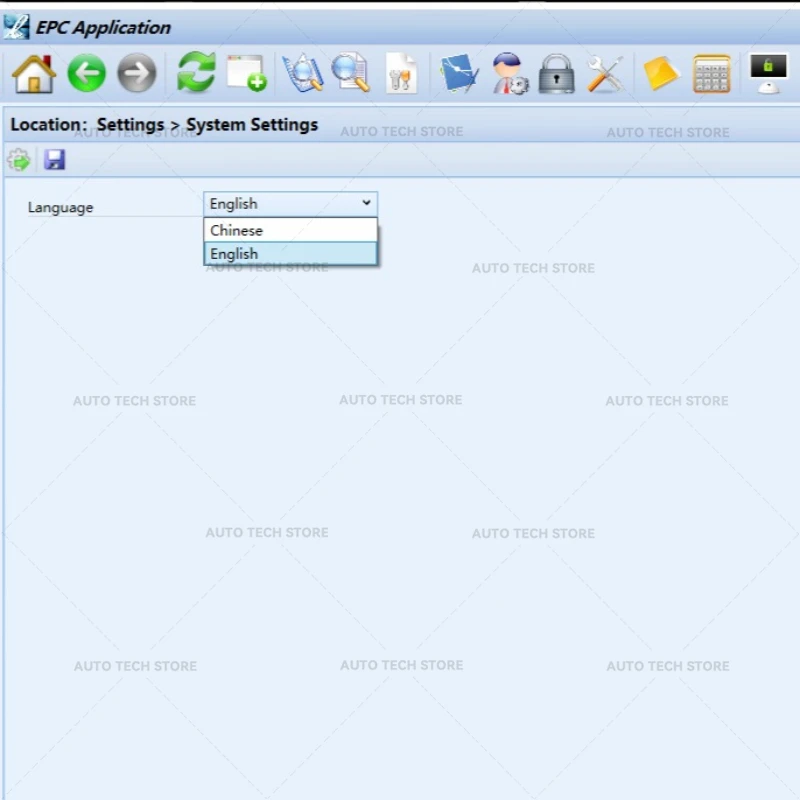Viewport: 800px width, 800px height.
Task: Click the EPC Application logo icon
Action: (16, 27)
